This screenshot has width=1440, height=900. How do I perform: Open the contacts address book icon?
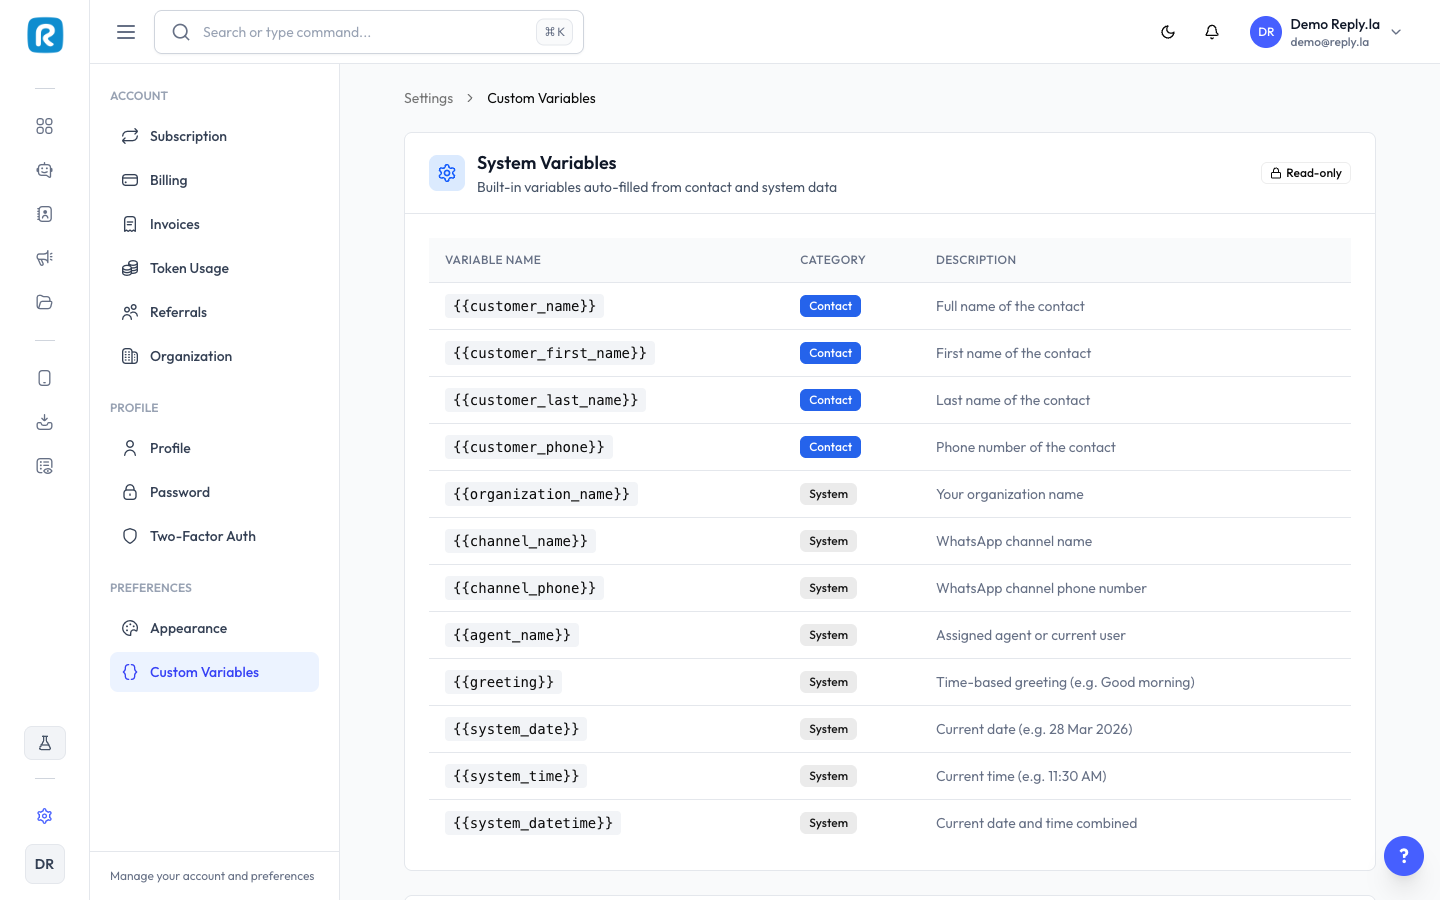(44, 214)
